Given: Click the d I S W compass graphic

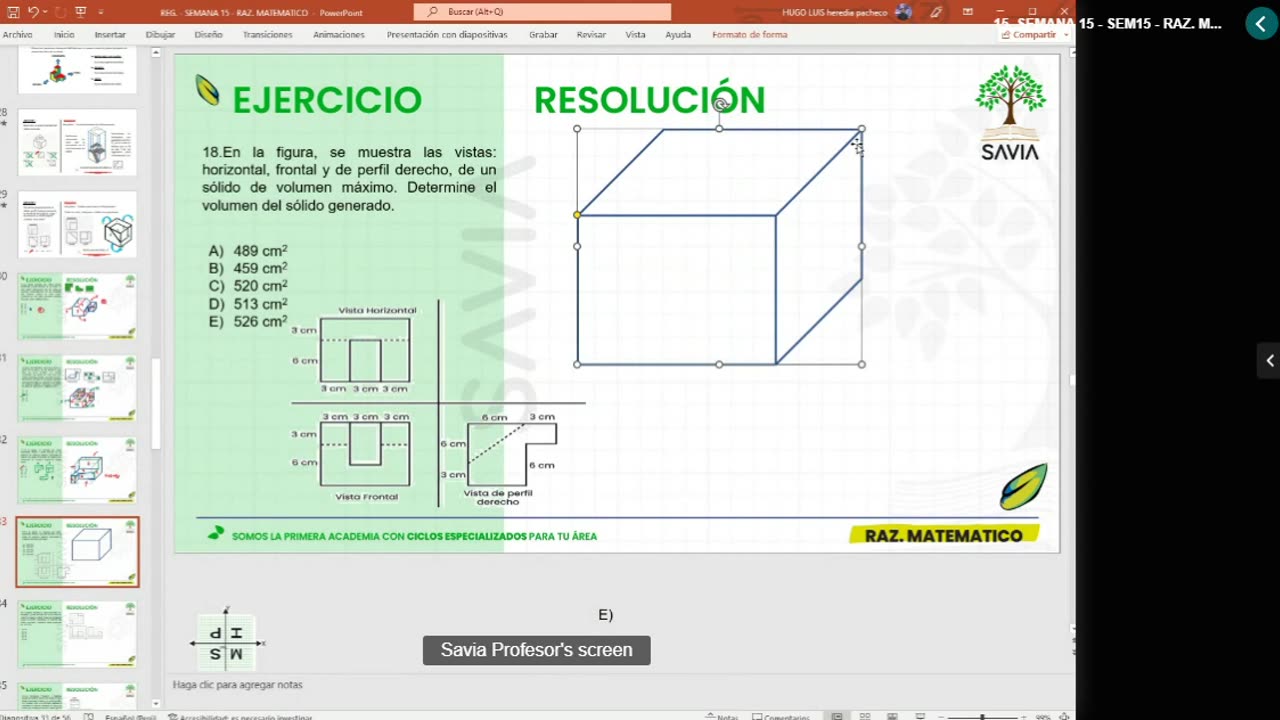Looking at the screenshot, I should click(x=226, y=643).
